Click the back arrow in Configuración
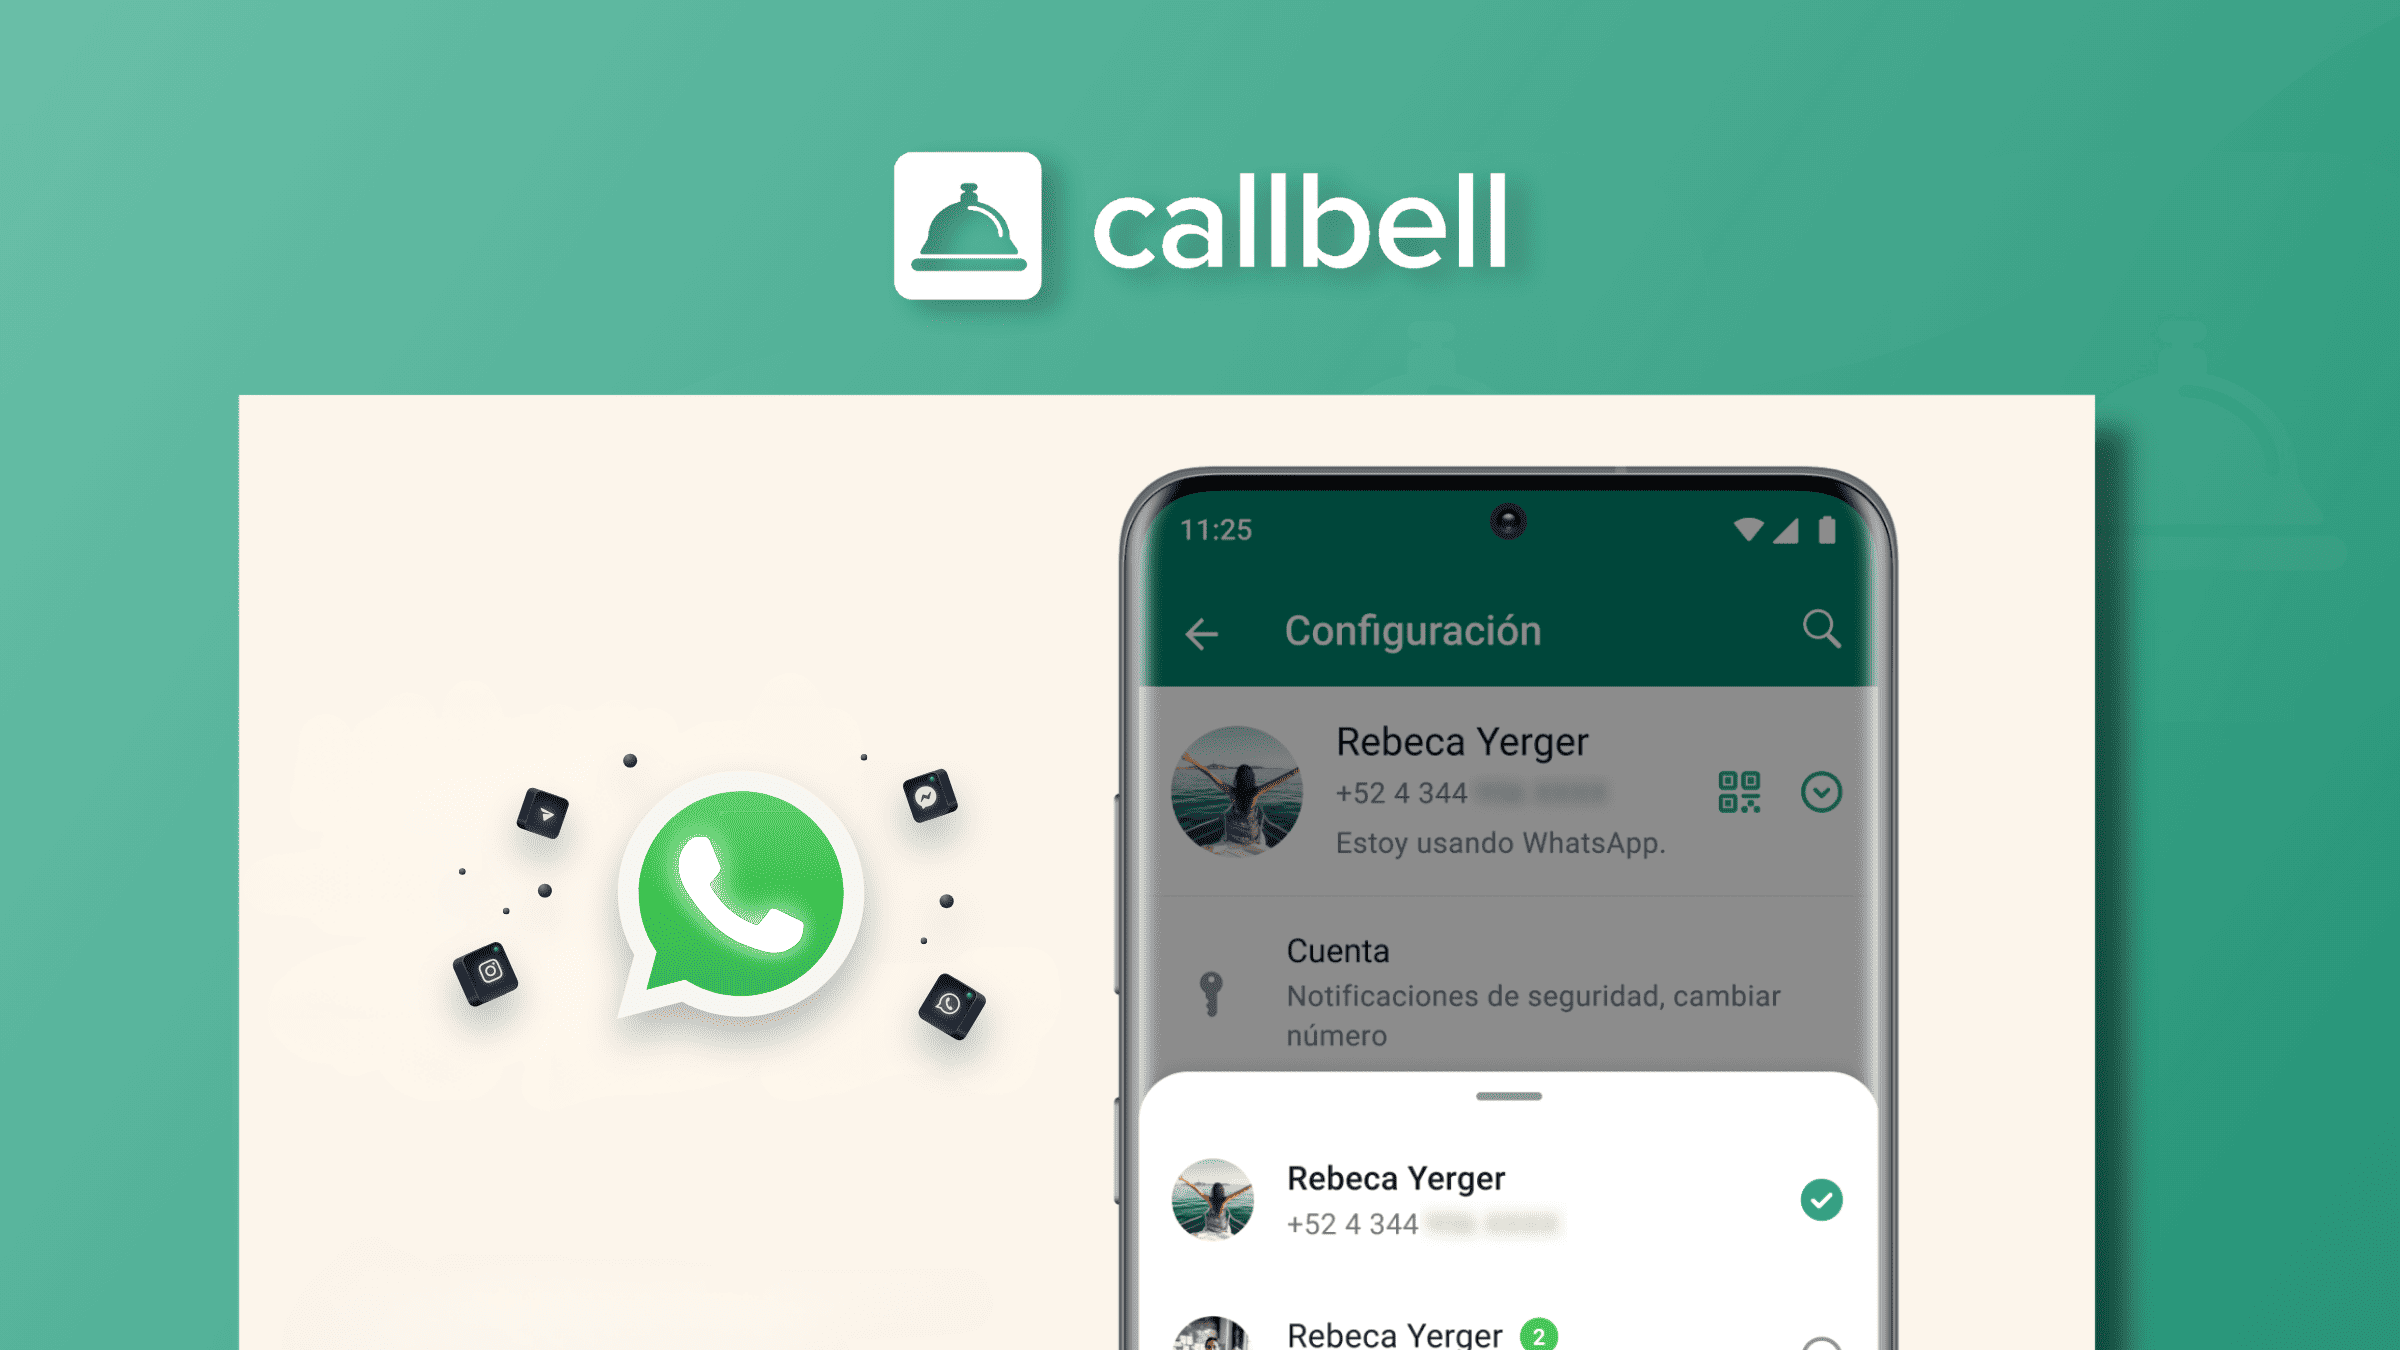The height and width of the screenshot is (1350, 2400). coord(1198,631)
